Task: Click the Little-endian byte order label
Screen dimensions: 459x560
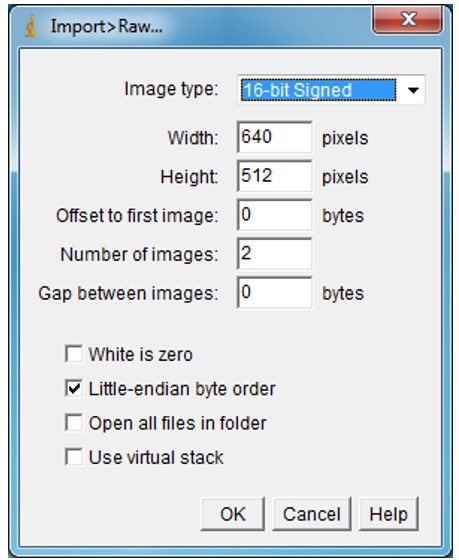Action: pos(182,389)
